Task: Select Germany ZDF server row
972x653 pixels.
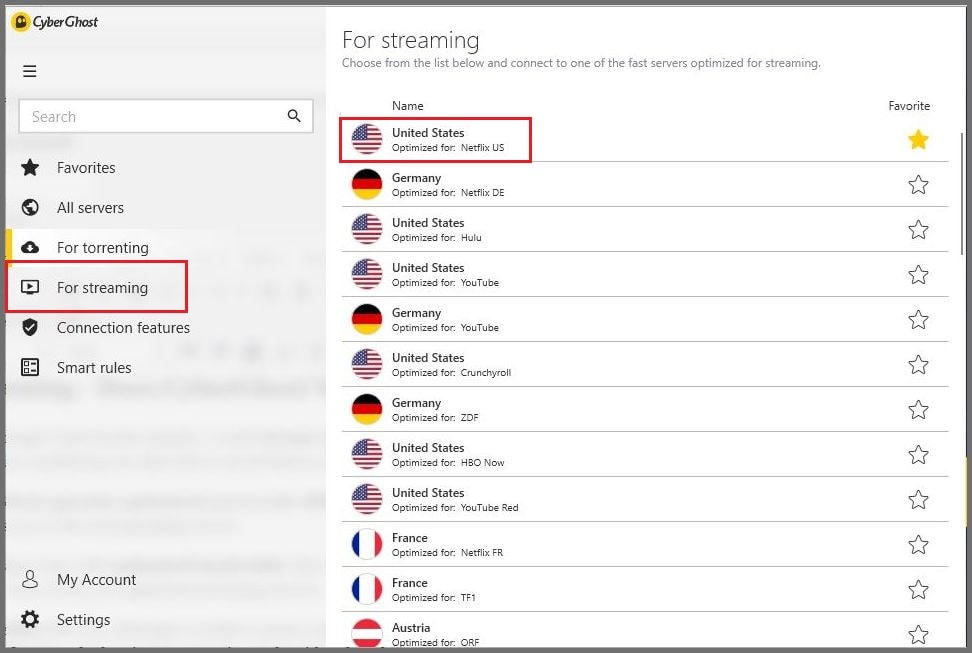Action: [x=645, y=410]
